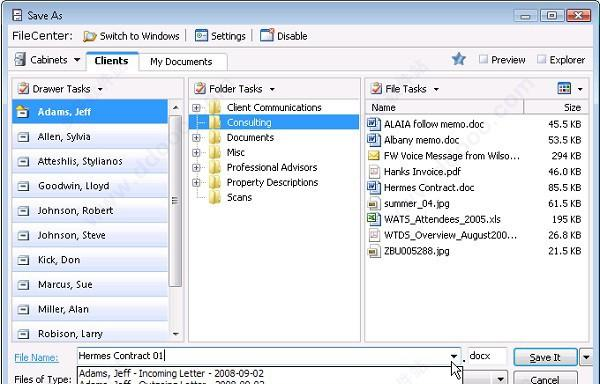Click the Folder Tasks clipboard icon
This screenshot has width=600, height=384.
coord(200,89)
